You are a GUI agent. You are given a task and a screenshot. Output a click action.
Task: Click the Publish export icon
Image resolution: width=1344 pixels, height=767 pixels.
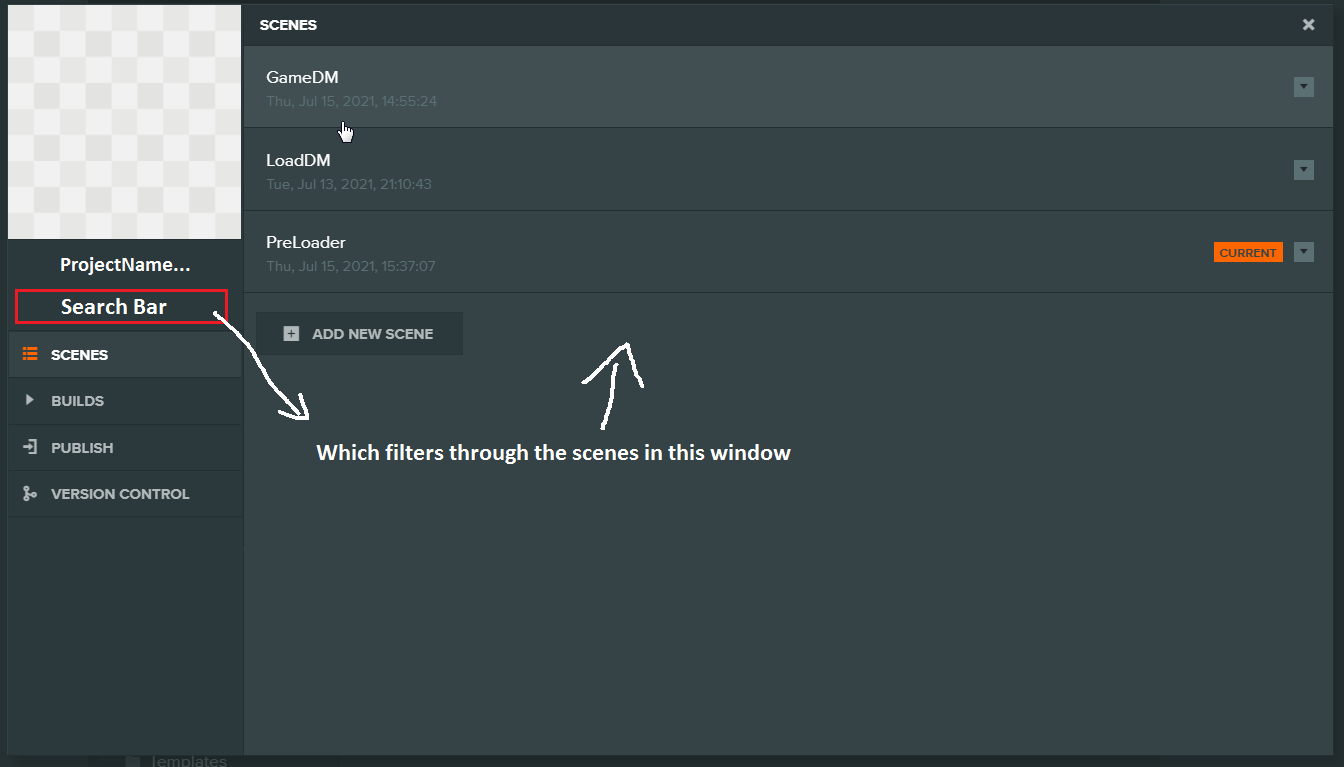30,447
